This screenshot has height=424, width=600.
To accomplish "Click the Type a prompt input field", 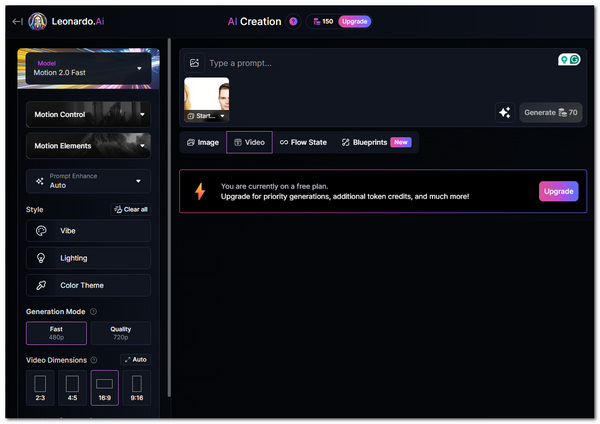I will pos(370,63).
